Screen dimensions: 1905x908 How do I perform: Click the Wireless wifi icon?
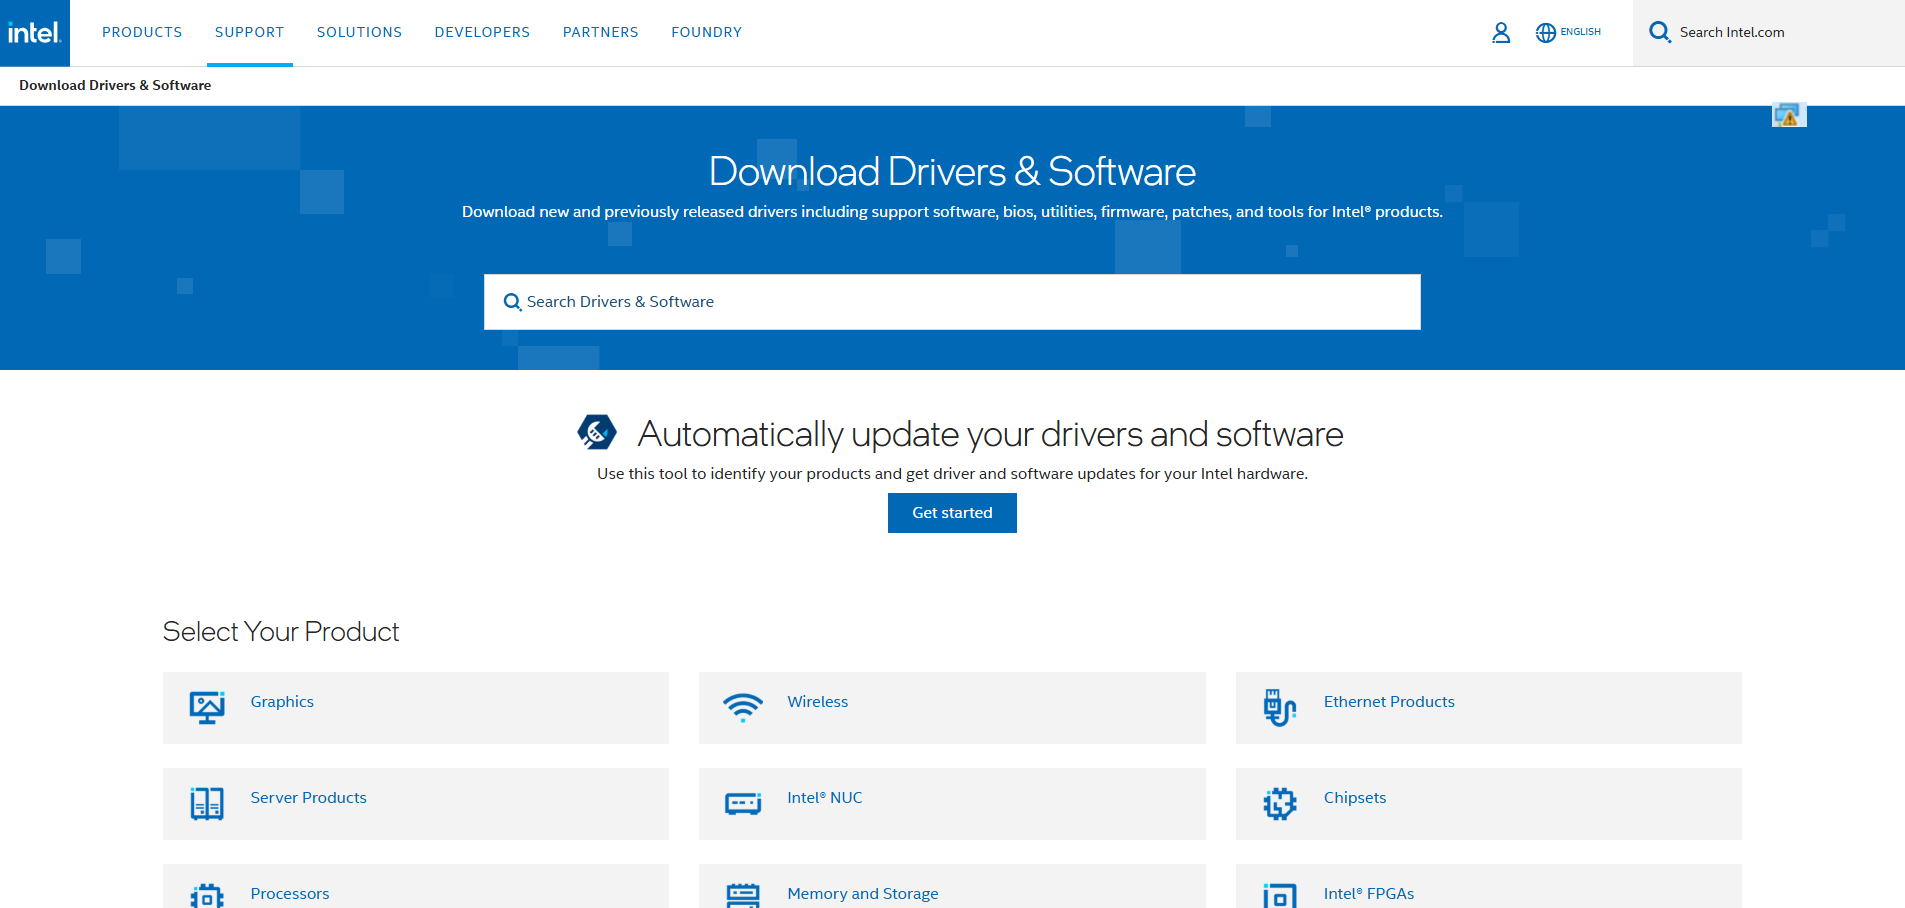pyautogui.click(x=743, y=707)
